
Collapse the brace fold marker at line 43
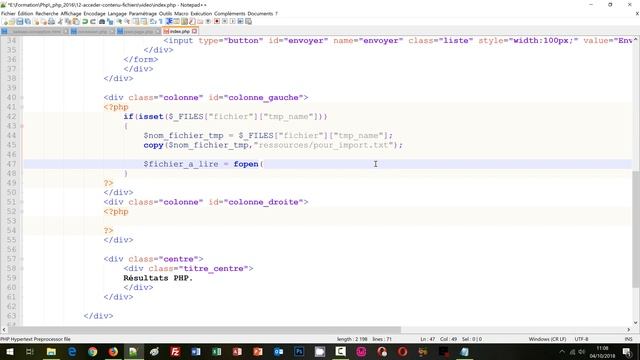point(22,126)
